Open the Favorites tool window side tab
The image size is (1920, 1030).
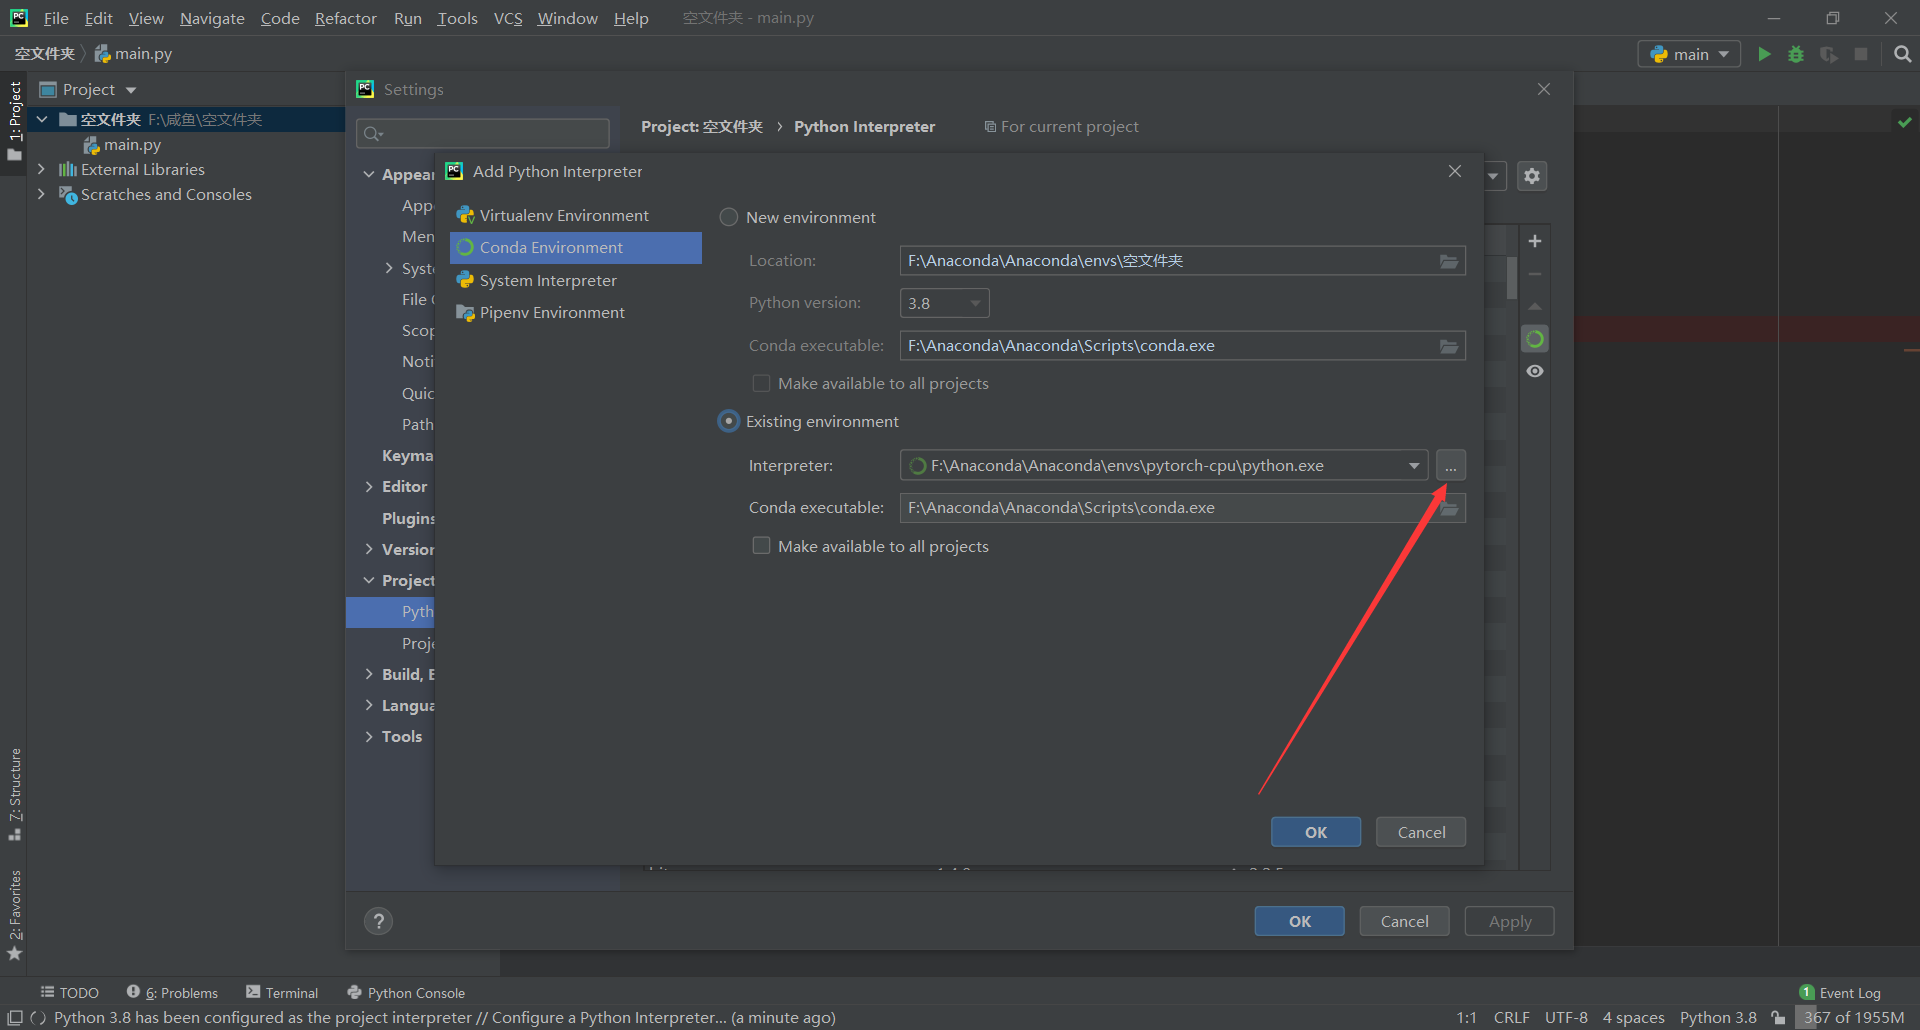[14, 915]
